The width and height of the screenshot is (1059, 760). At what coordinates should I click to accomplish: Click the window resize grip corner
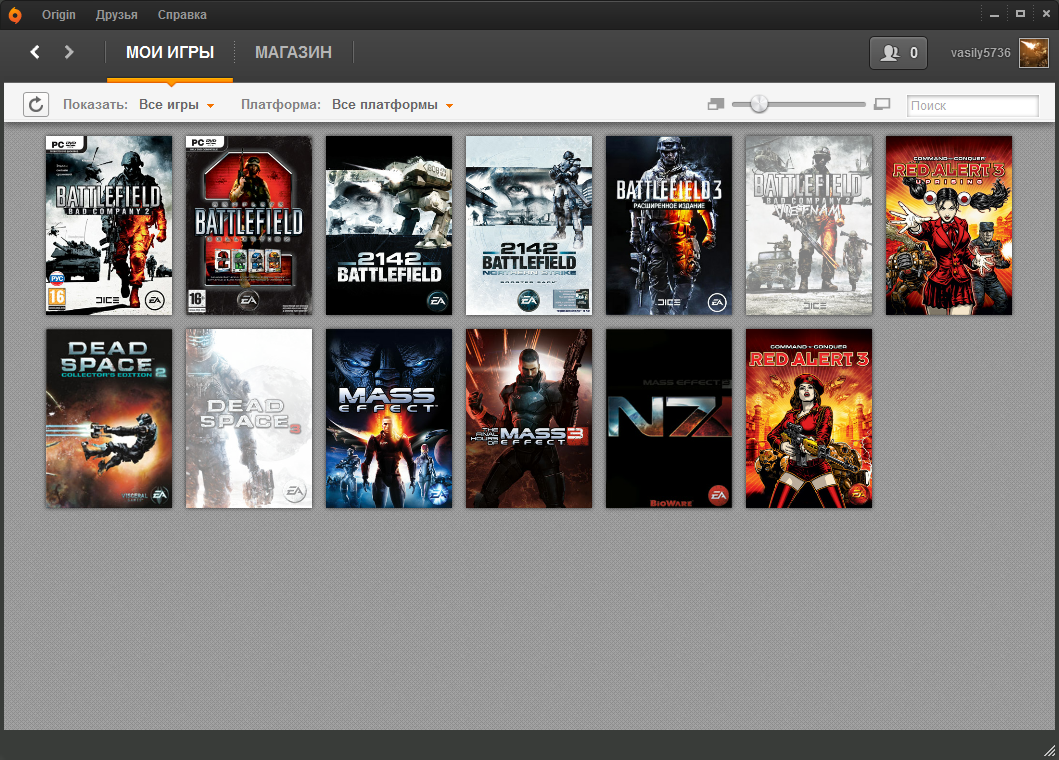1050,750
